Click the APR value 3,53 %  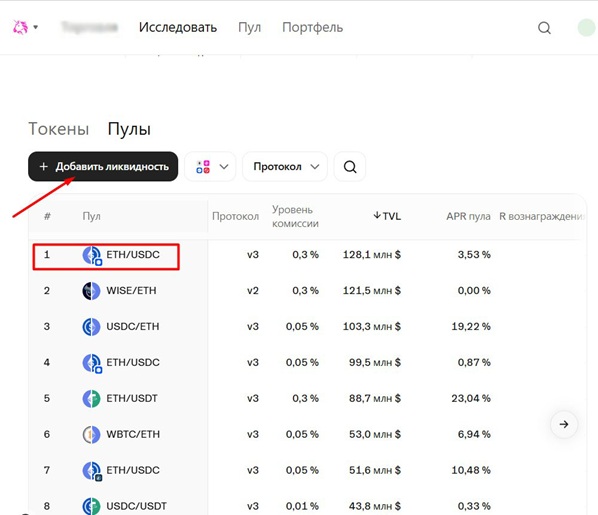coord(474,254)
